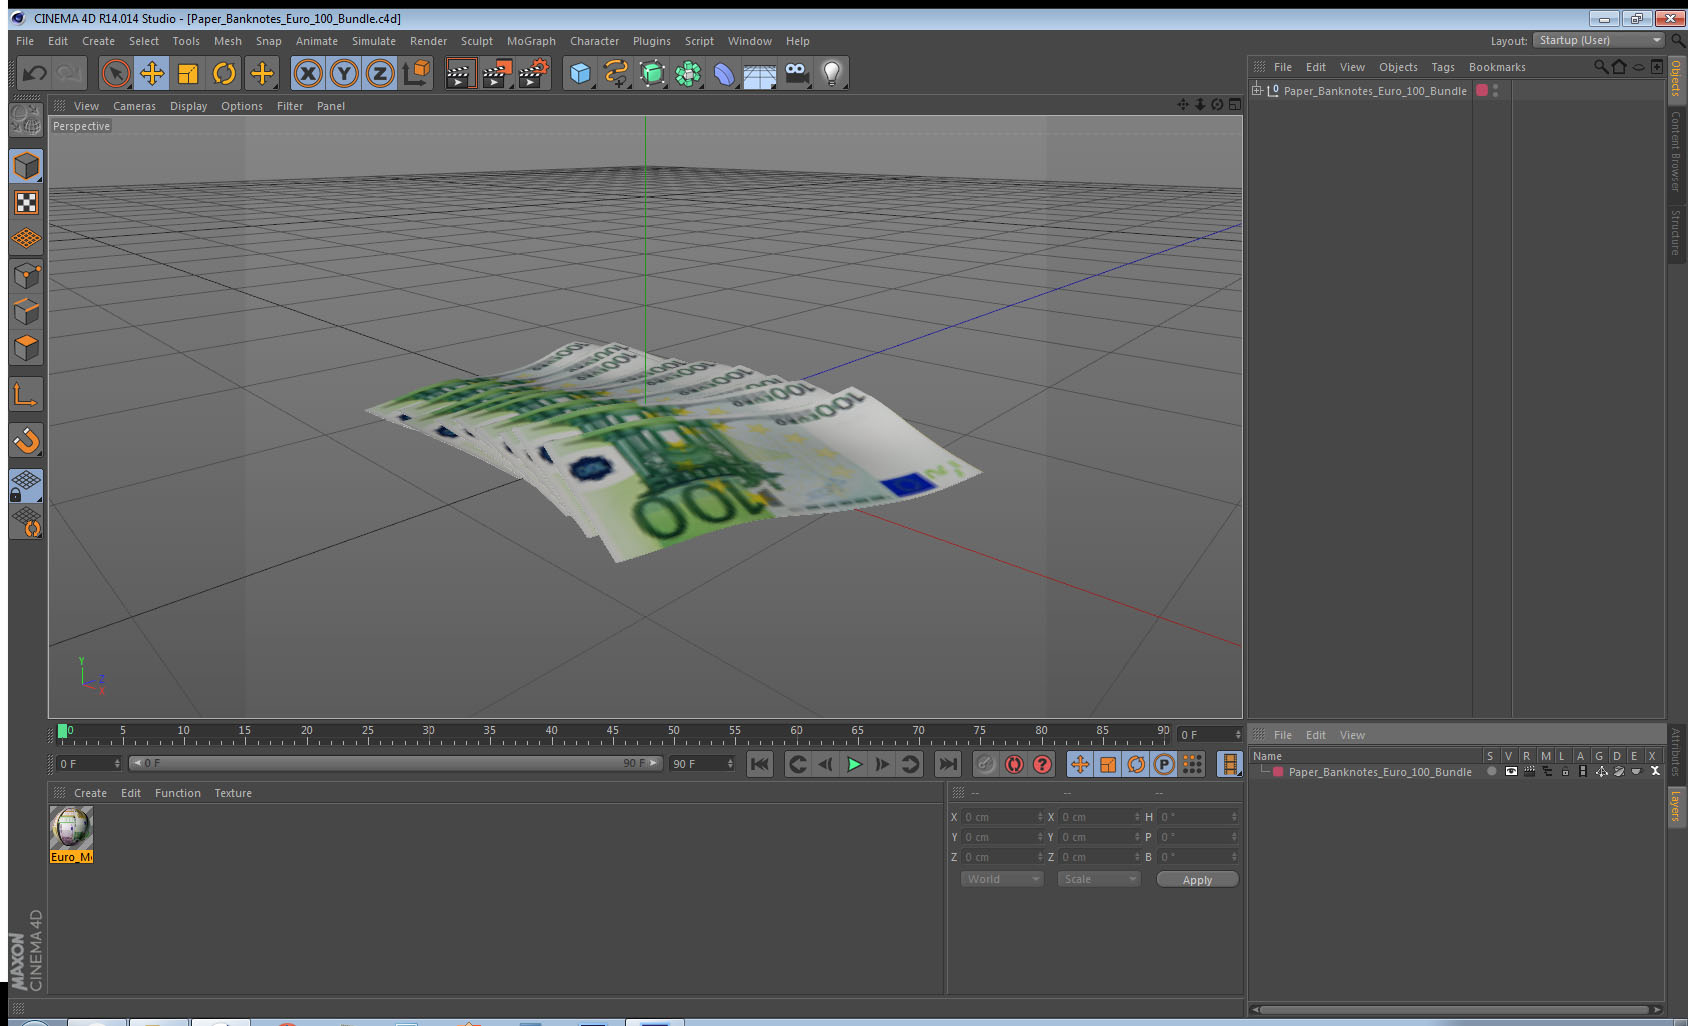Click the locked workplane icon

(x=26, y=486)
